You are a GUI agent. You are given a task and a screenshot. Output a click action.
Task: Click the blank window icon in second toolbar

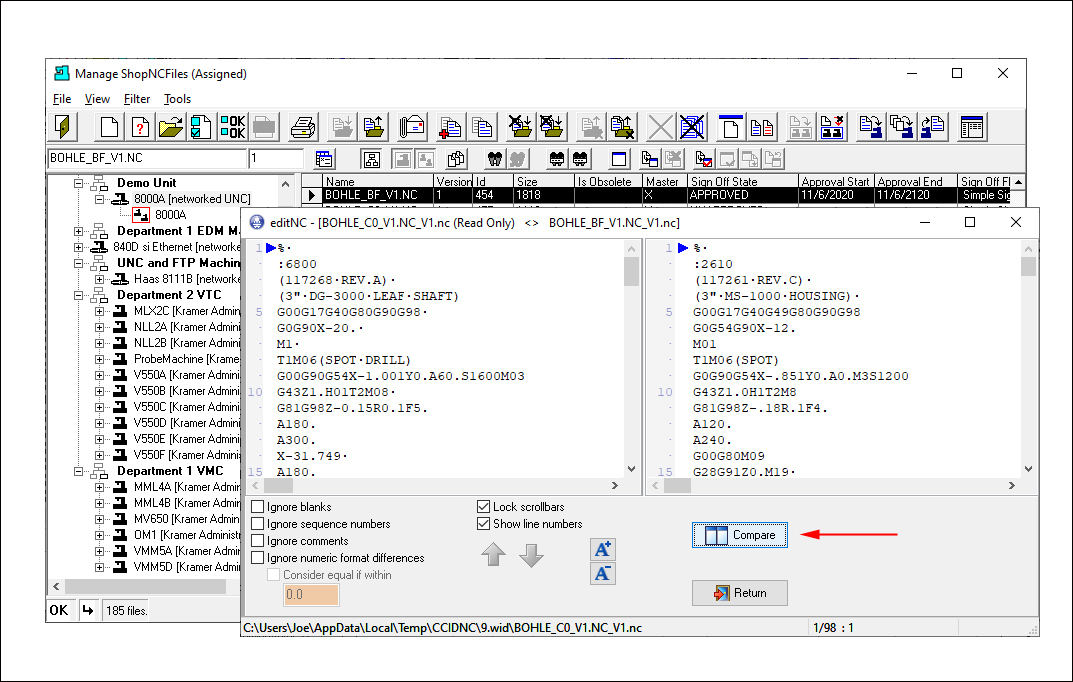point(619,159)
